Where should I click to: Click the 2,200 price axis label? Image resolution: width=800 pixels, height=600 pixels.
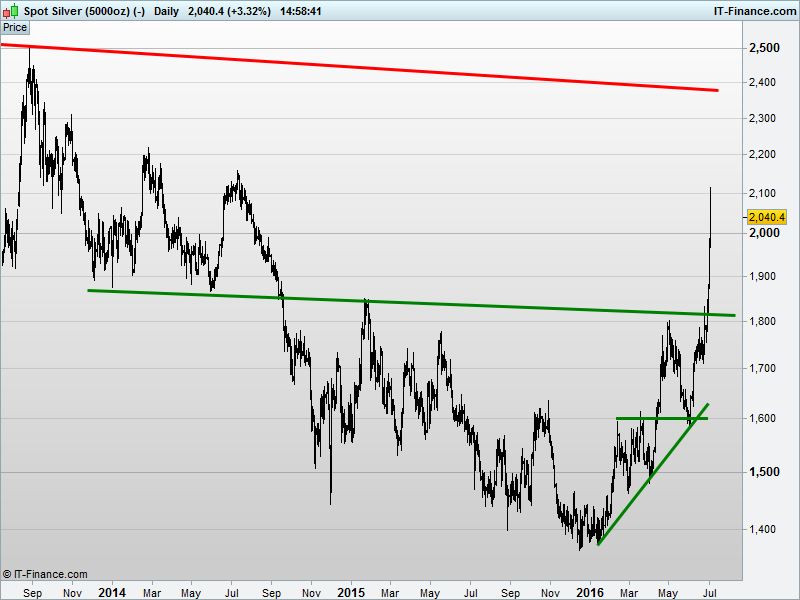(762, 154)
